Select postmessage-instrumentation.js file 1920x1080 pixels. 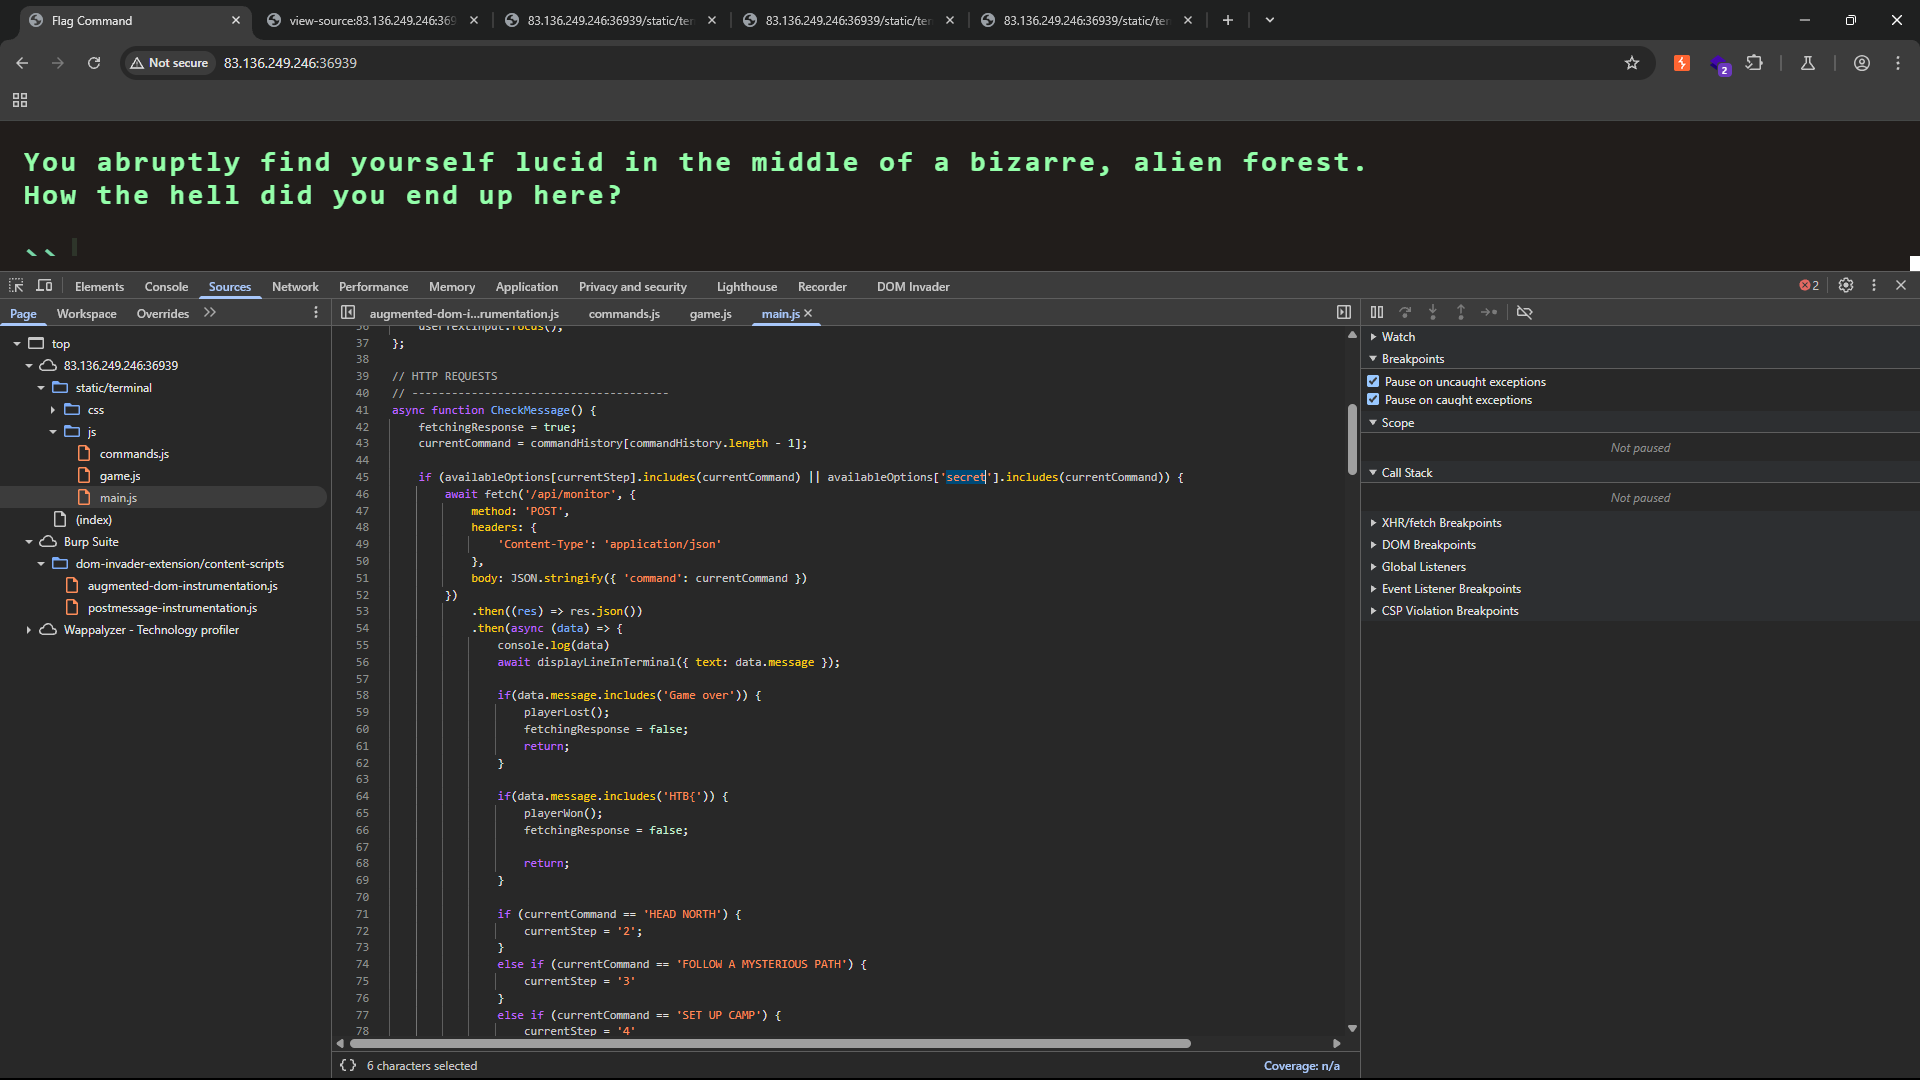click(x=172, y=608)
